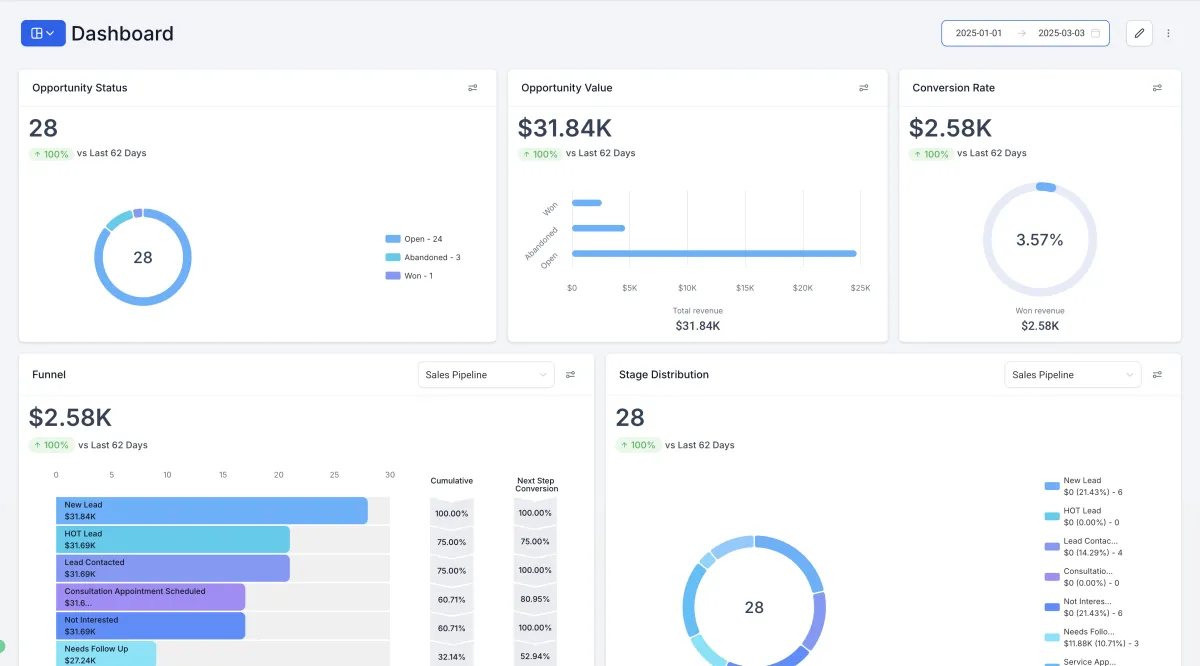1200x666 pixels.
Task: Open Opportunity Status widget filter settings
Action: (x=473, y=88)
